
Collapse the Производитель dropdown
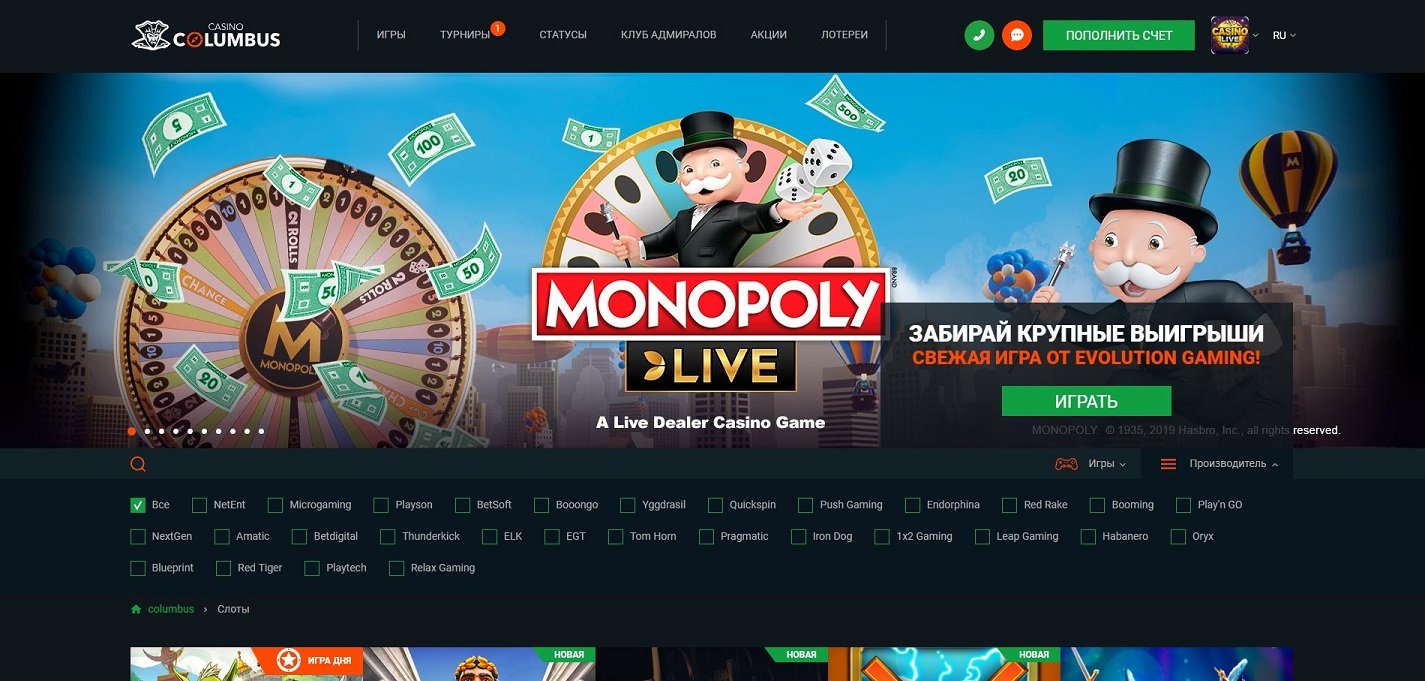tap(1234, 464)
